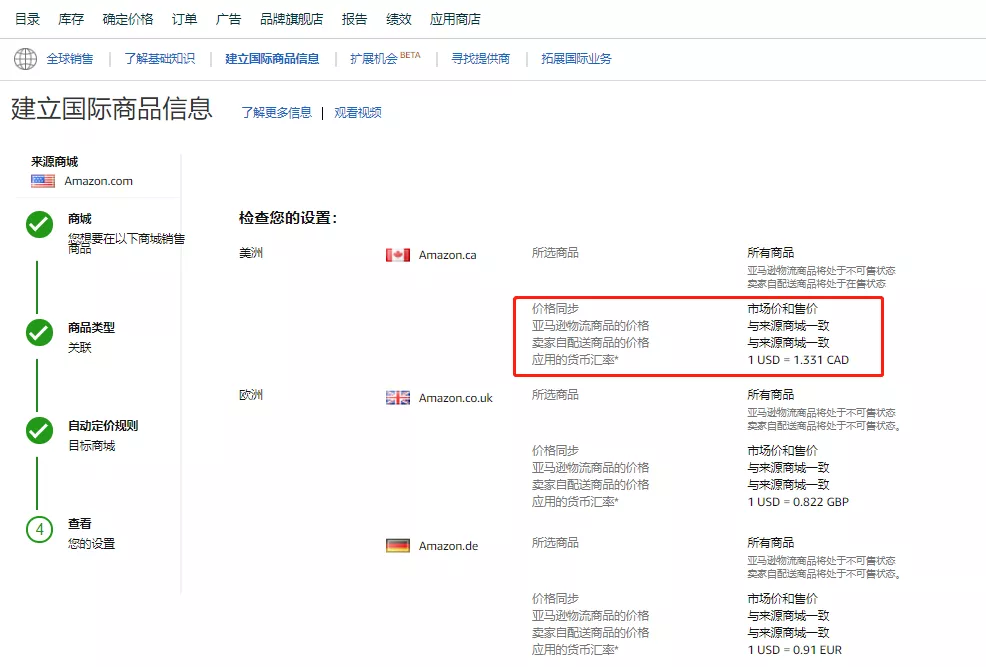Open the 拓展国际业务 section
Image resolution: width=986 pixels, height=667 pixels.
click(575, 58)
